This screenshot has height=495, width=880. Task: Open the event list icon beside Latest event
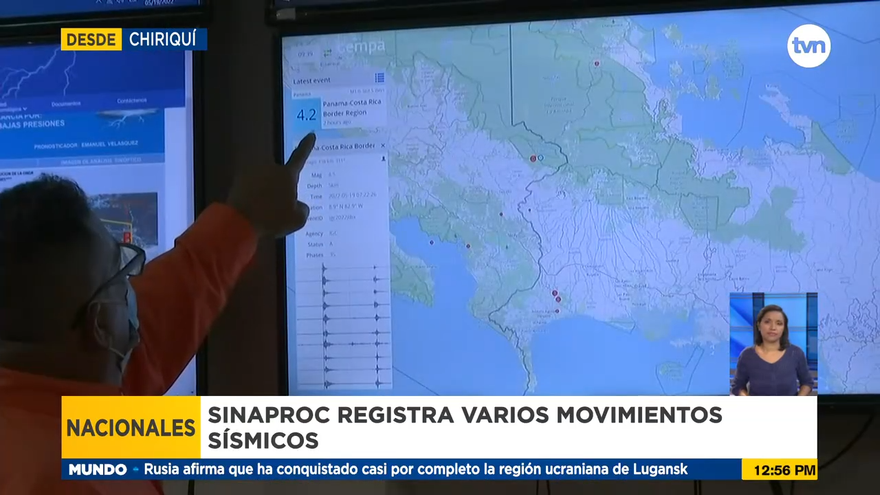click(x=379, y=77)
